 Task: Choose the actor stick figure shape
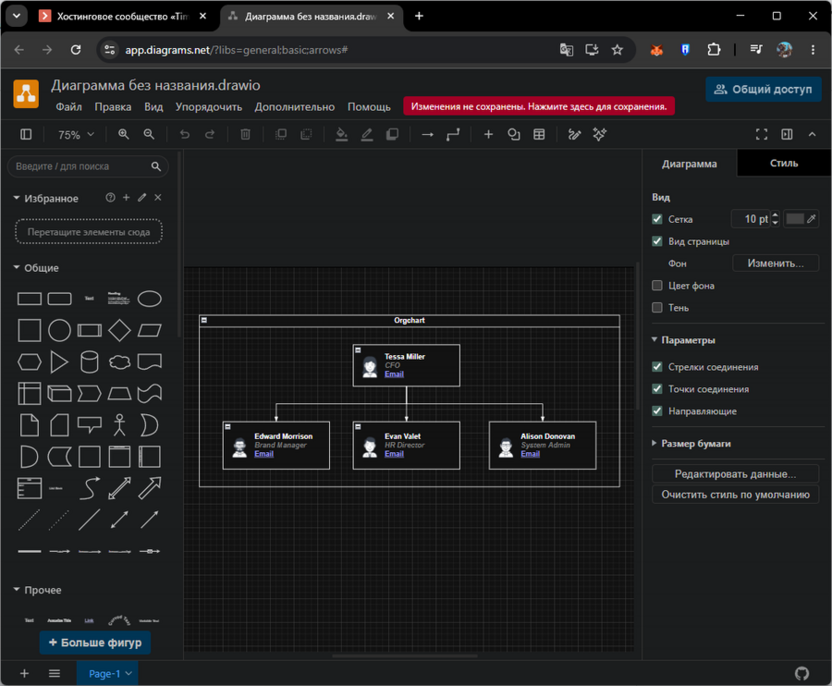(x=119, y=425)
